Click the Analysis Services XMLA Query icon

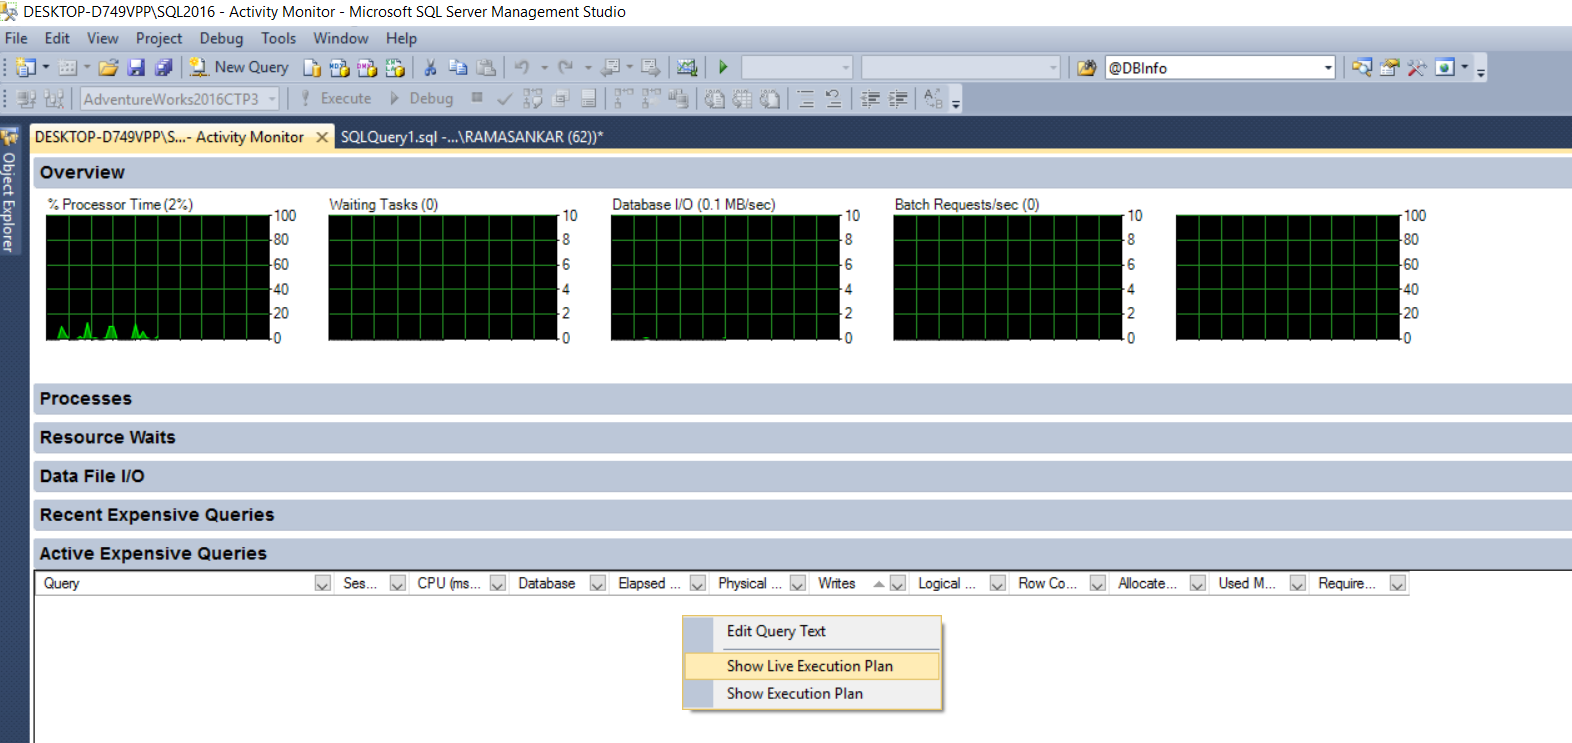tap(395, 67)
